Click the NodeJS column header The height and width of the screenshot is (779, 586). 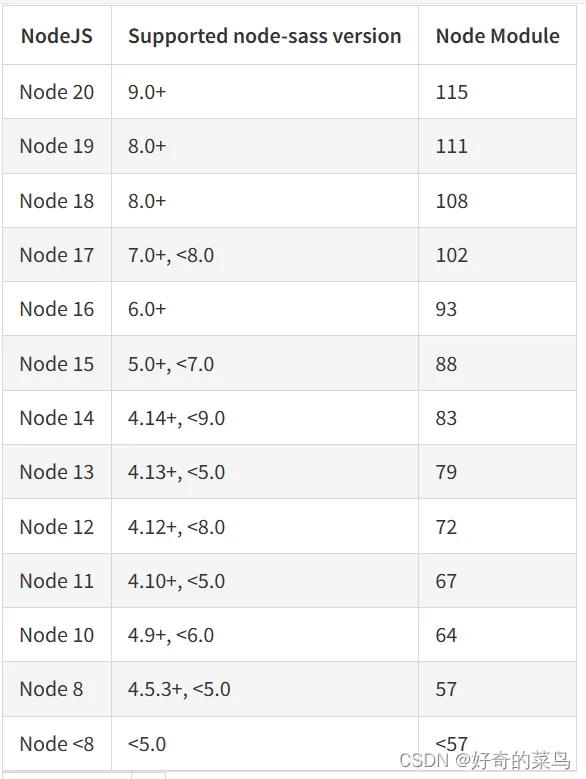pyautogui.click(x=57, y=36)
